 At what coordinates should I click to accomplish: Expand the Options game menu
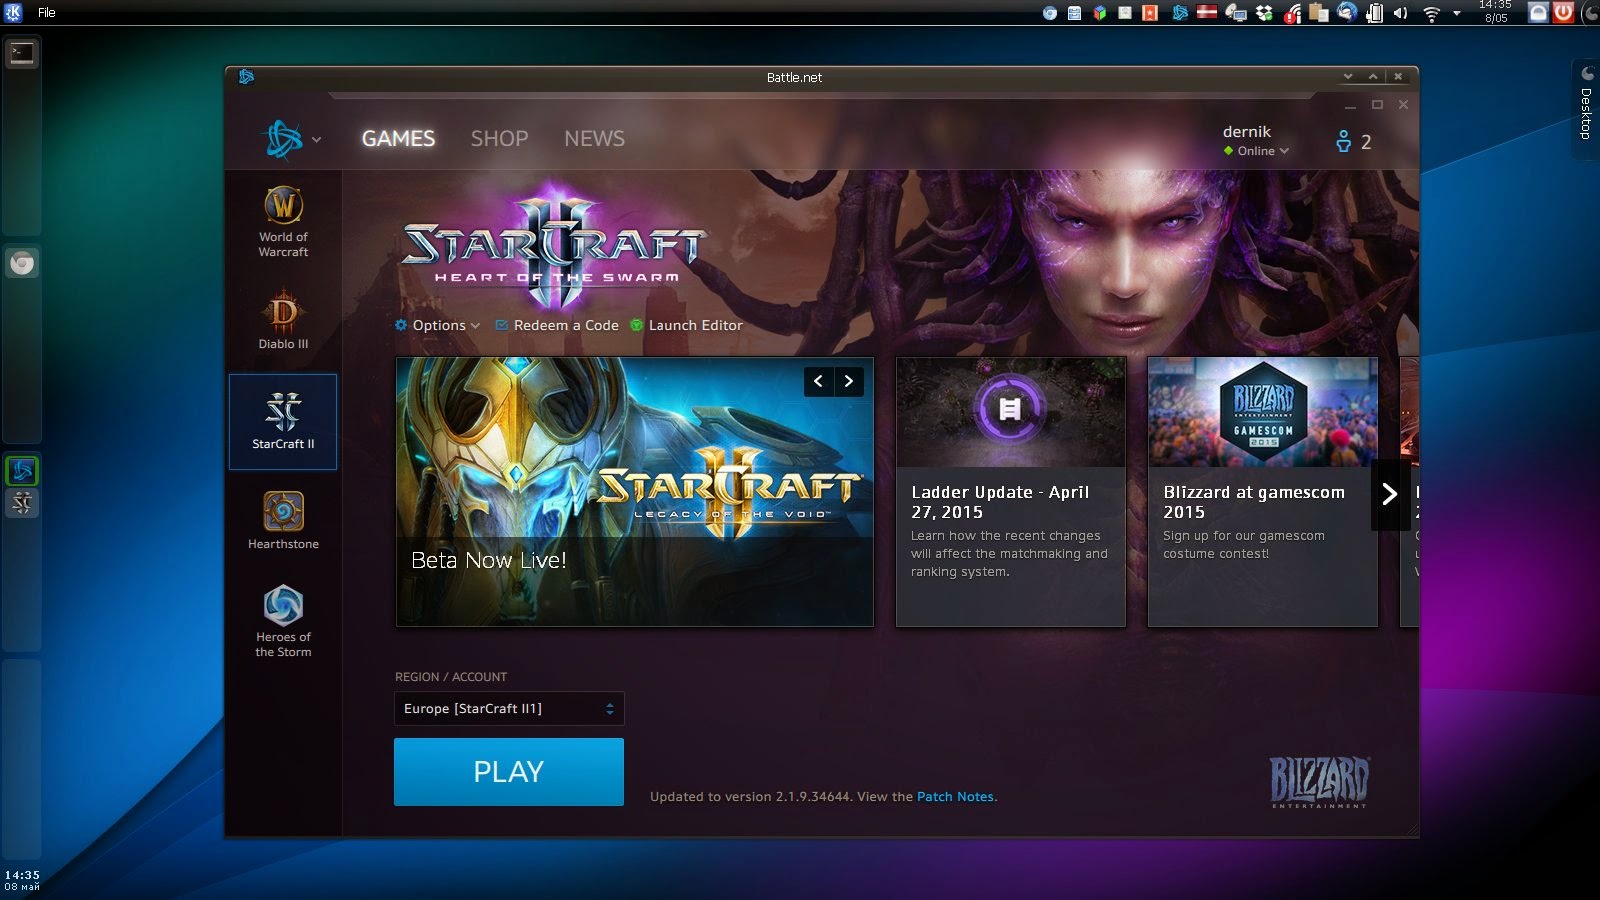click(x=437, y=325)
